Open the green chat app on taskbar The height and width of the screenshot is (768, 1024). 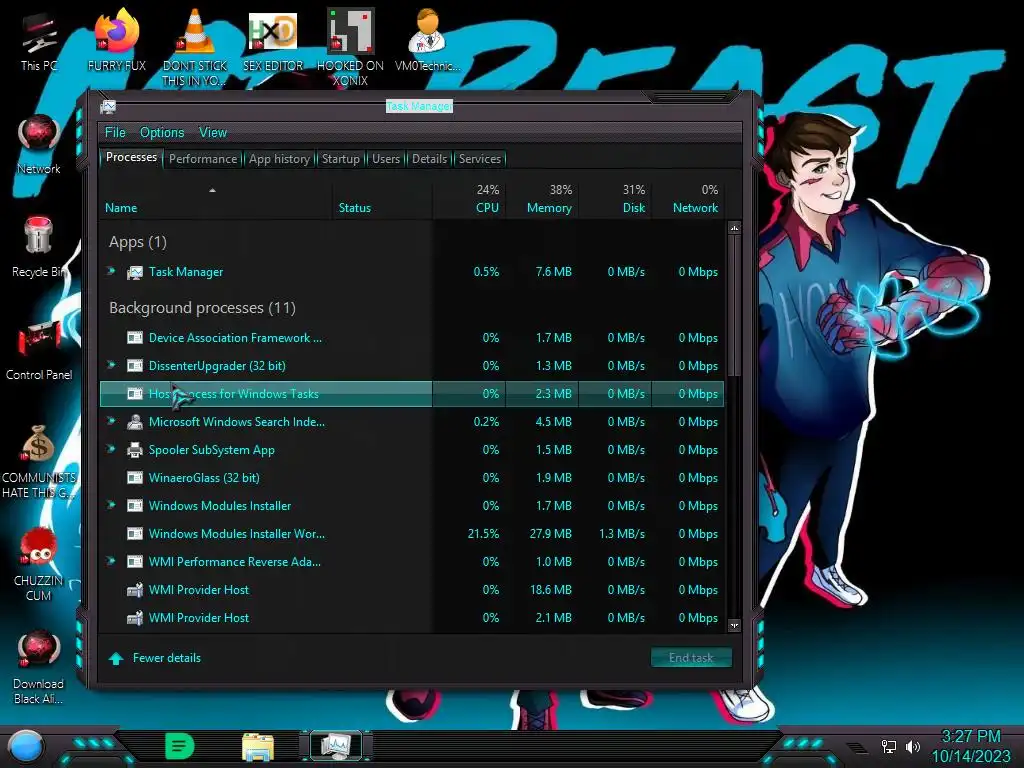pos(180,746)
